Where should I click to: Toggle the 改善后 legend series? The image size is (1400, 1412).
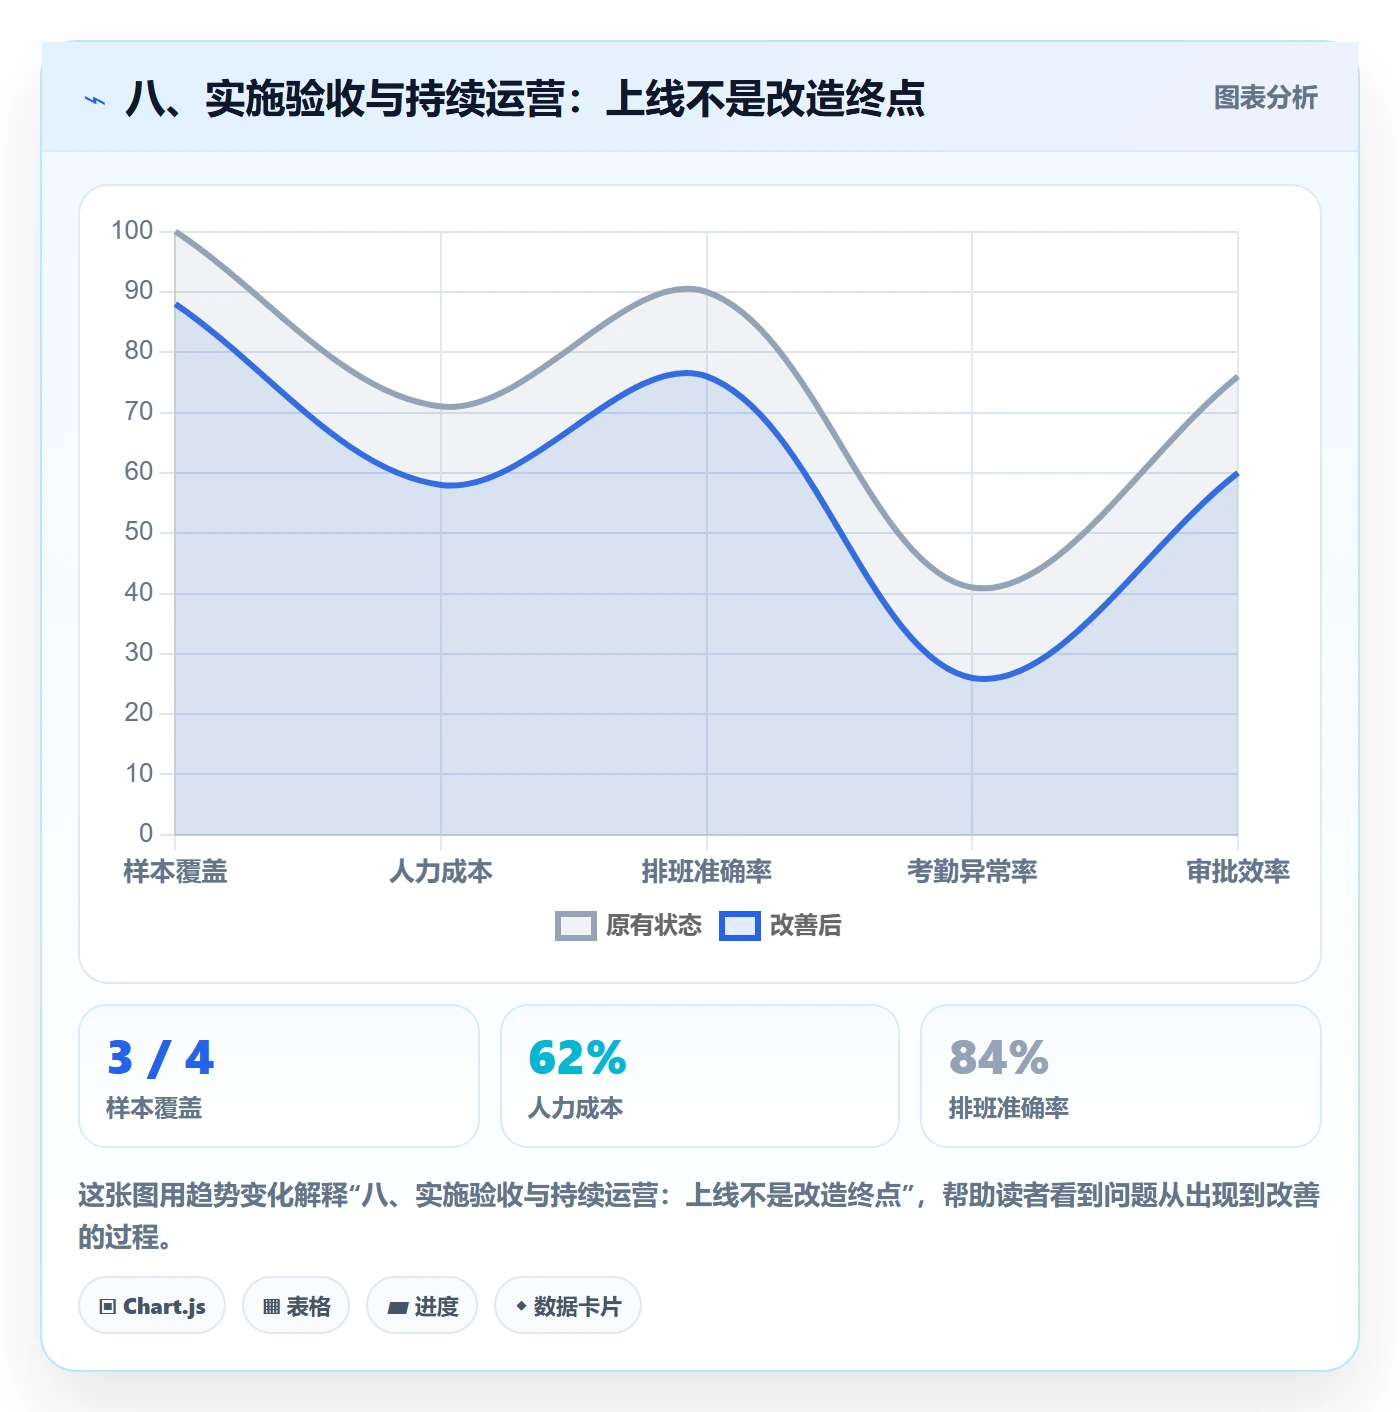pos(780,925)
